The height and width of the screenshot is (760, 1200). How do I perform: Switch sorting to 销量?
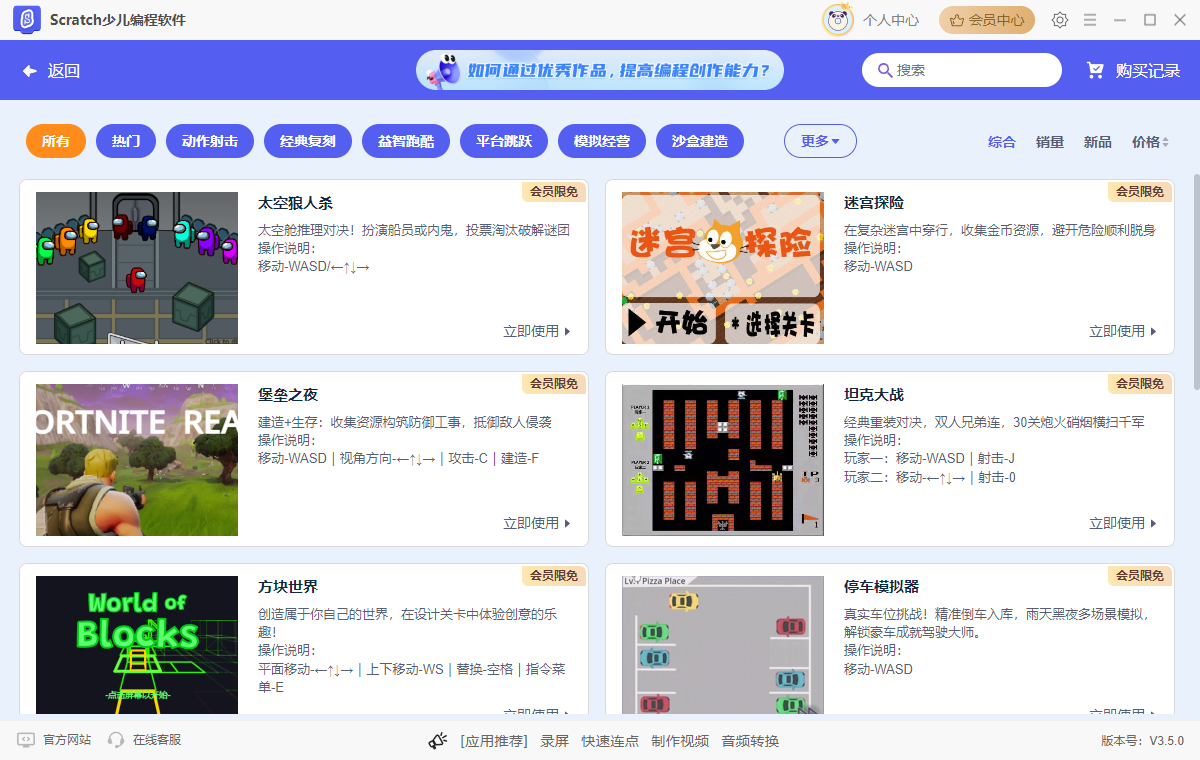tap(1049, 142)
